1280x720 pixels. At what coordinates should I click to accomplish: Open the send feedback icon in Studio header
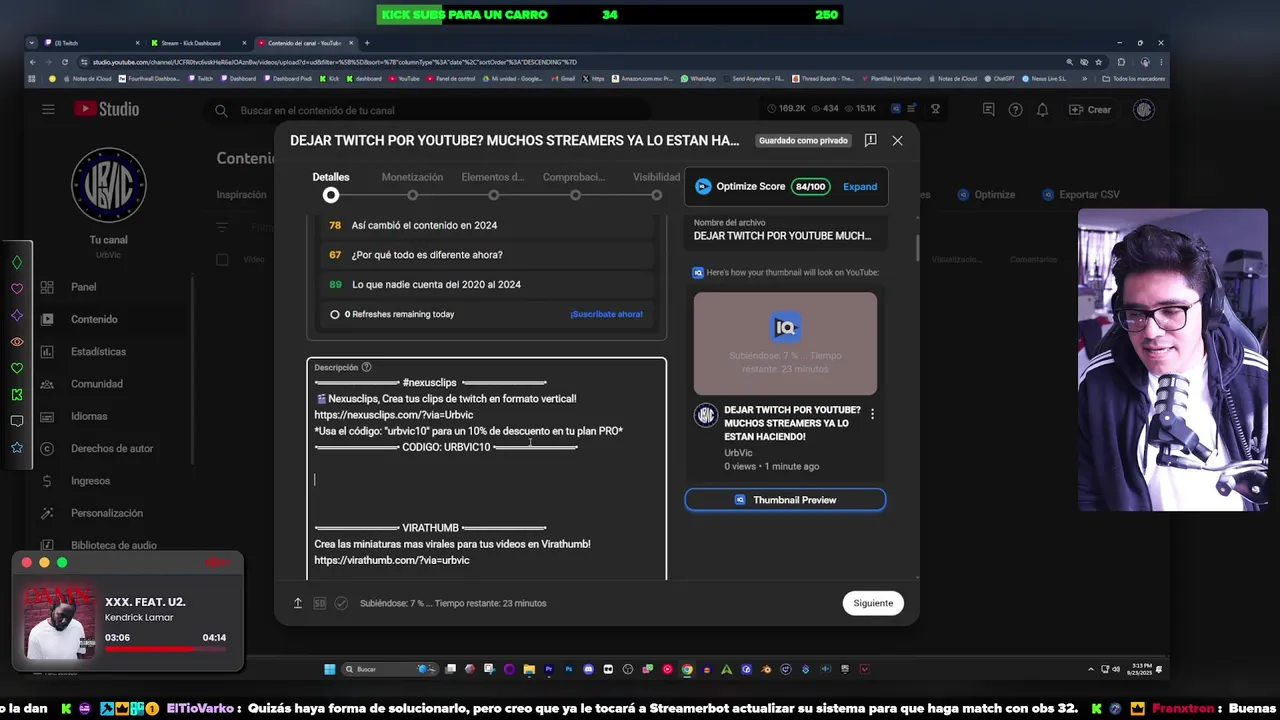[x=988, y=110]
